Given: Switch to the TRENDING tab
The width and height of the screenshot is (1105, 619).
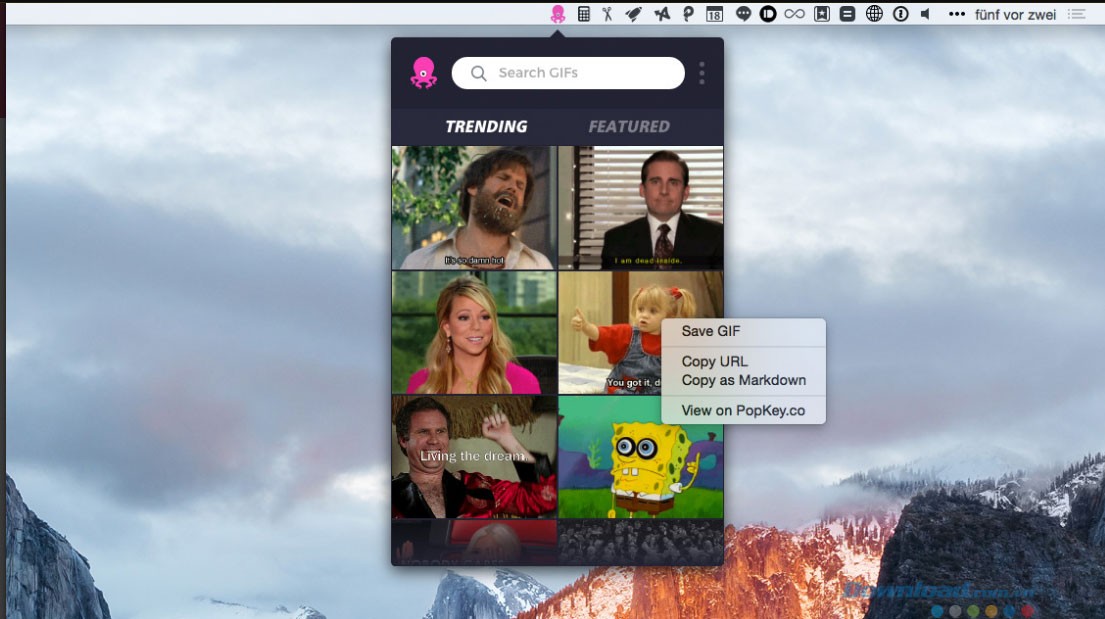Looking at the screenshot, I should click(486, 127).
